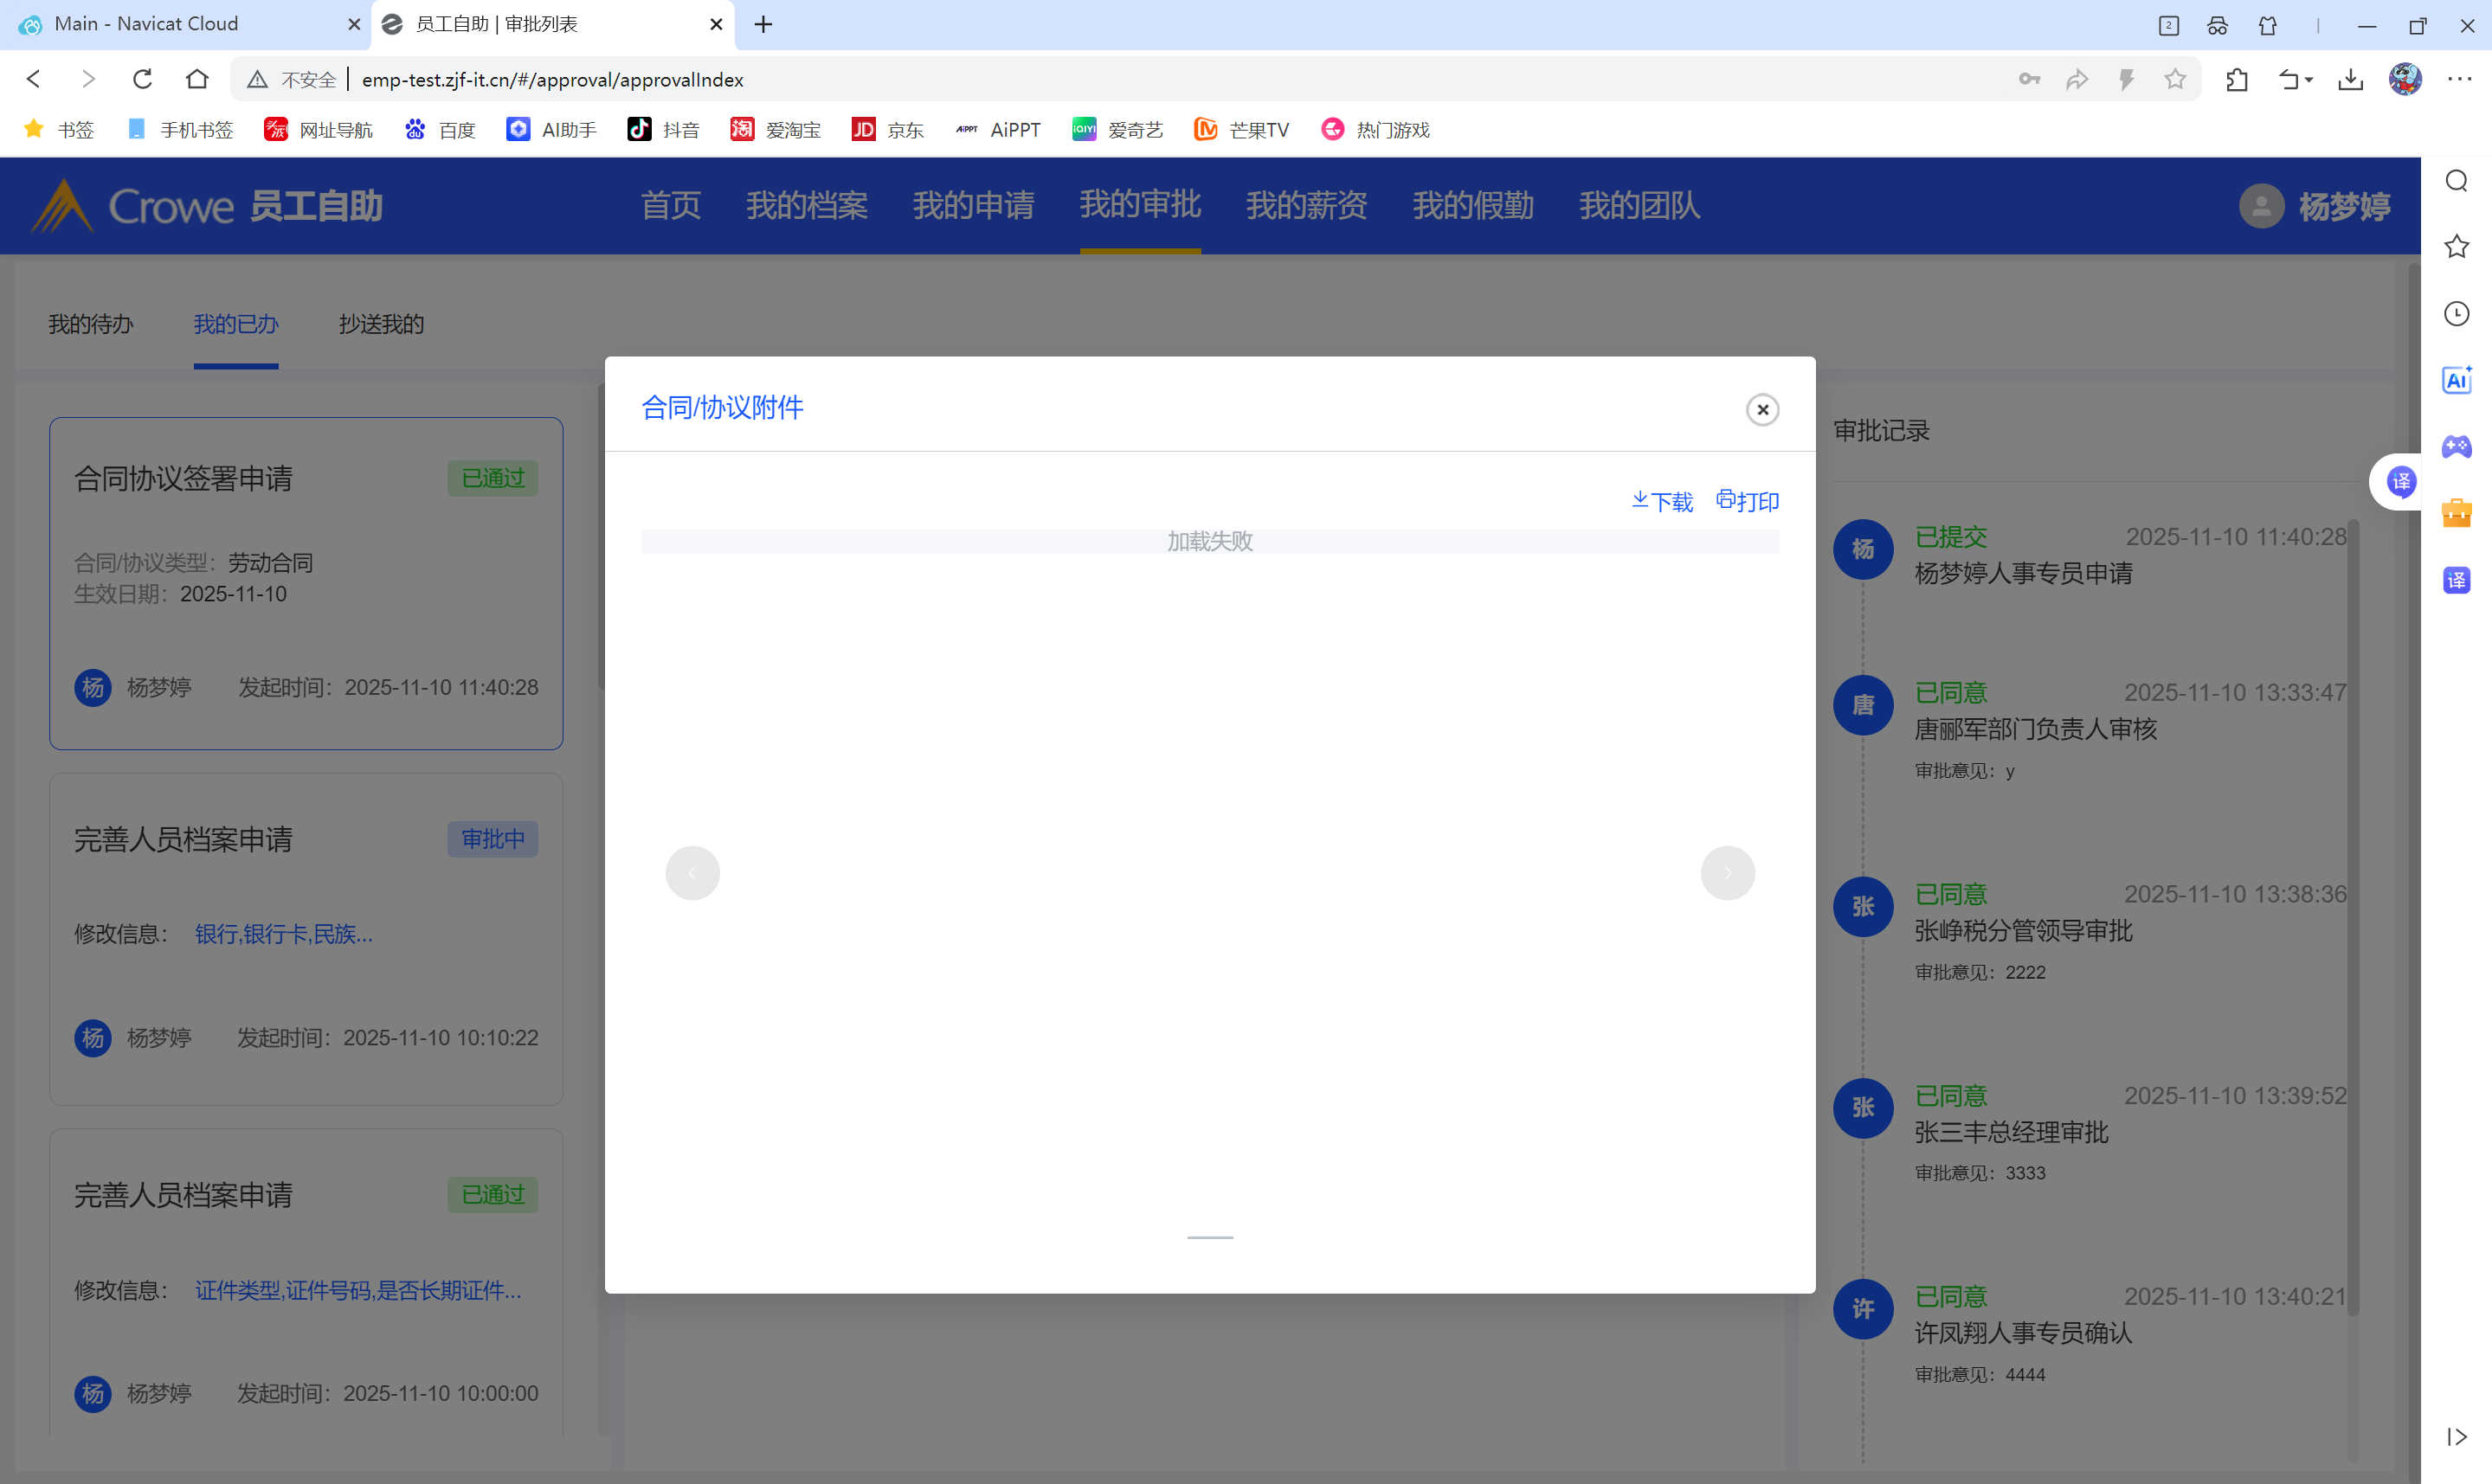
Task: Print the attachment via 打印
Action: click(x=1747, y=501)
